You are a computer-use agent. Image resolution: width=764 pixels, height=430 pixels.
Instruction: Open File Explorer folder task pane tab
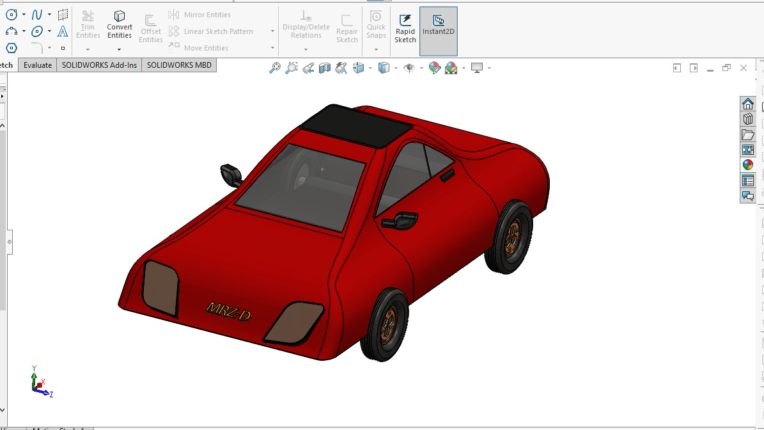(748, 134)
